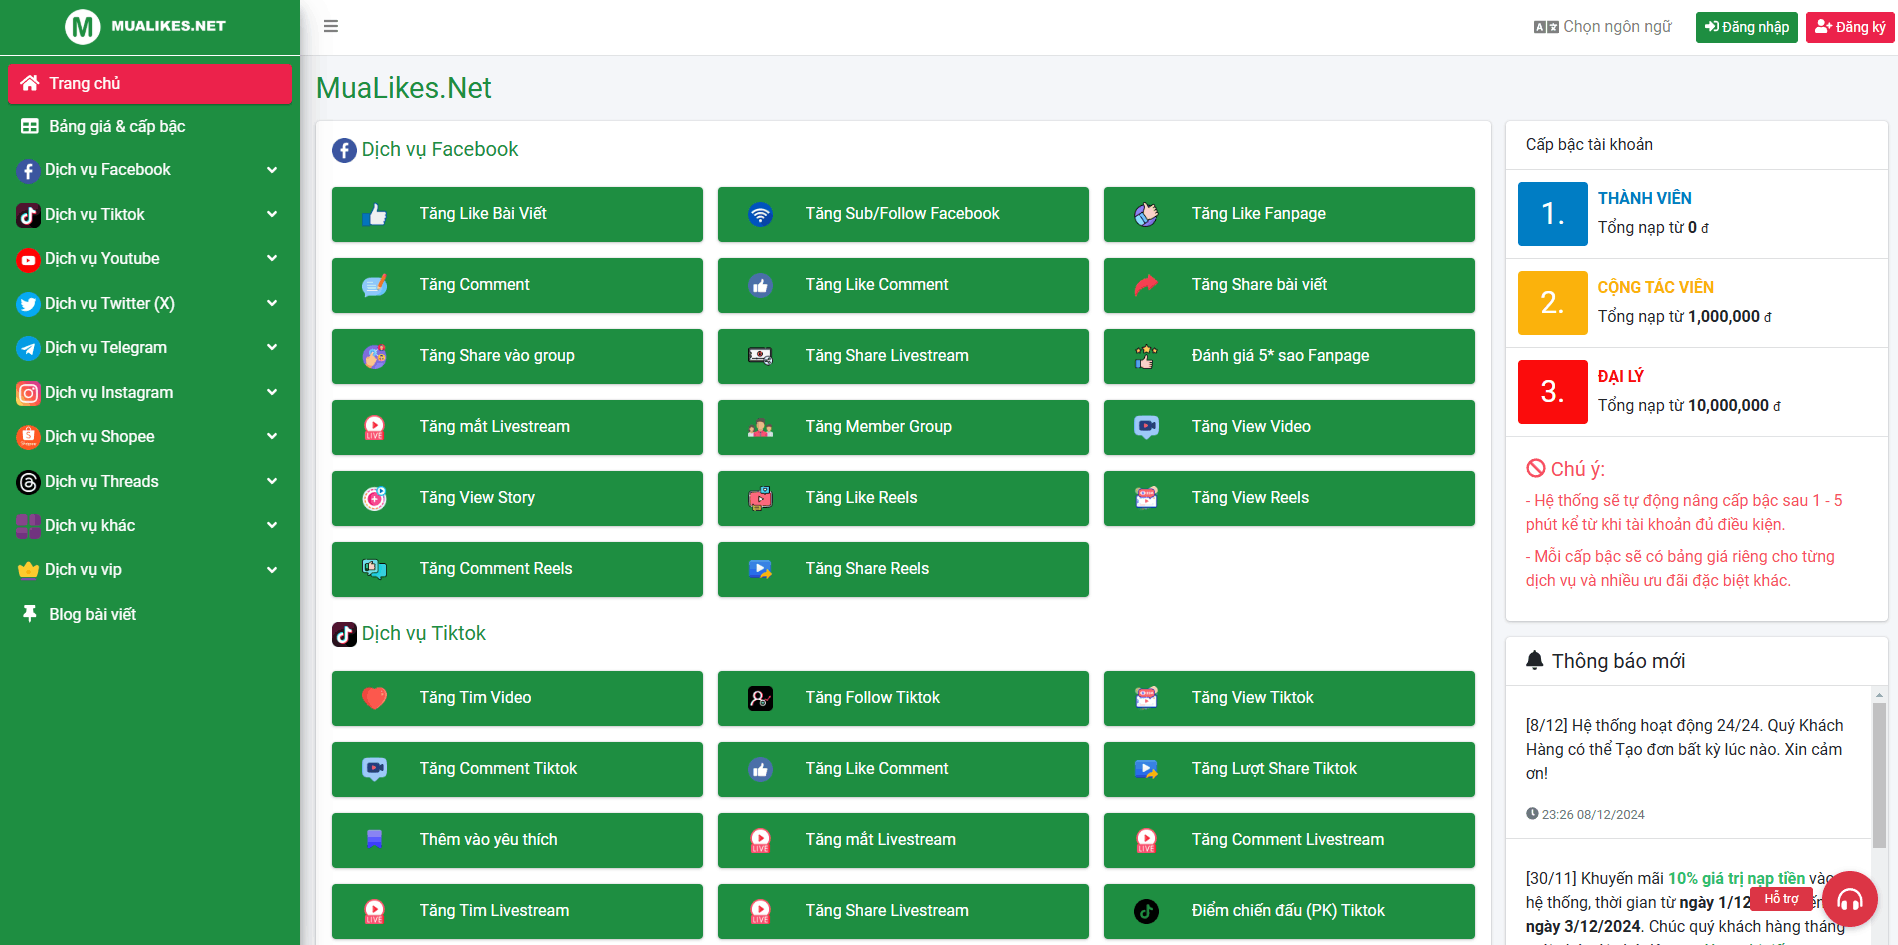Open the Blog bài viết menu item
Screen dimensions: 1898x945
[92, 615]
